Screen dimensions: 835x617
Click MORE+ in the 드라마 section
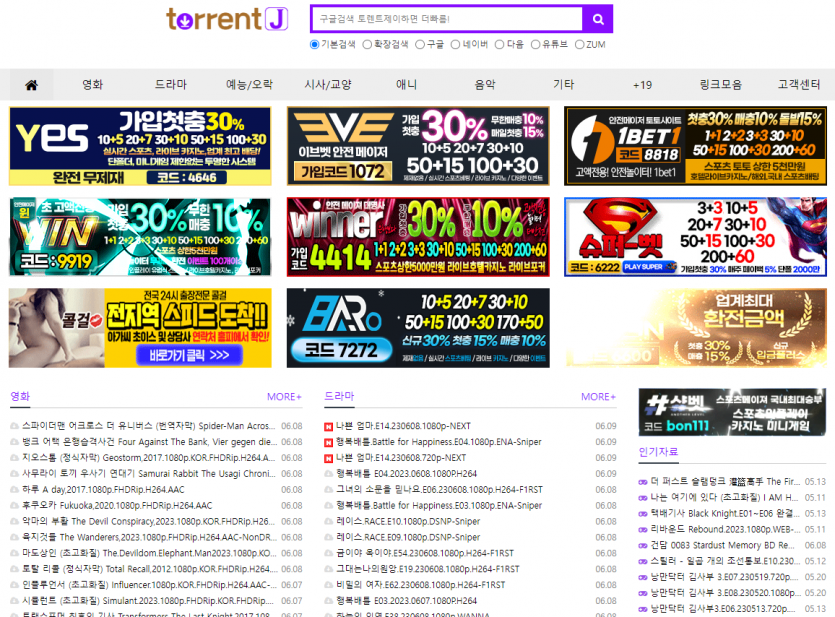click(599, 397)
